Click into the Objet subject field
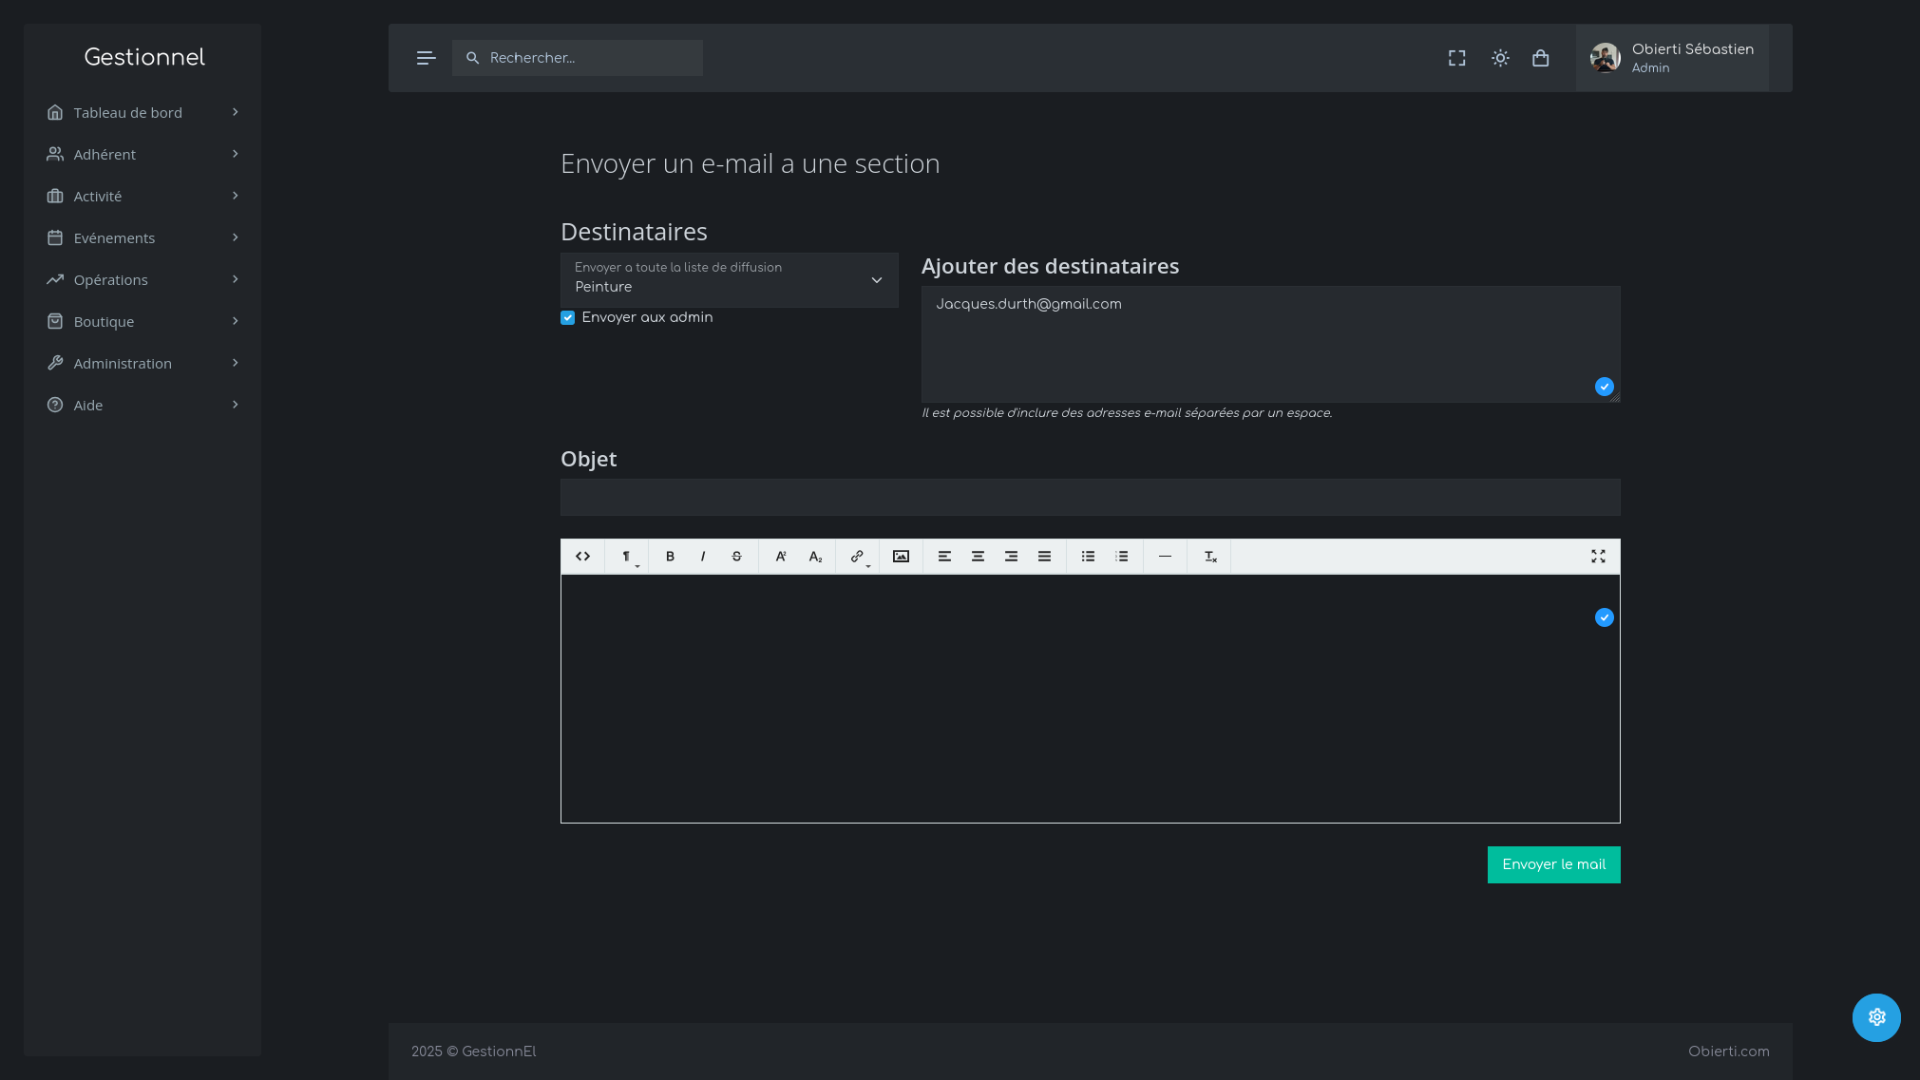This screenshot has height=1080, width=1920. [1090, 498]
